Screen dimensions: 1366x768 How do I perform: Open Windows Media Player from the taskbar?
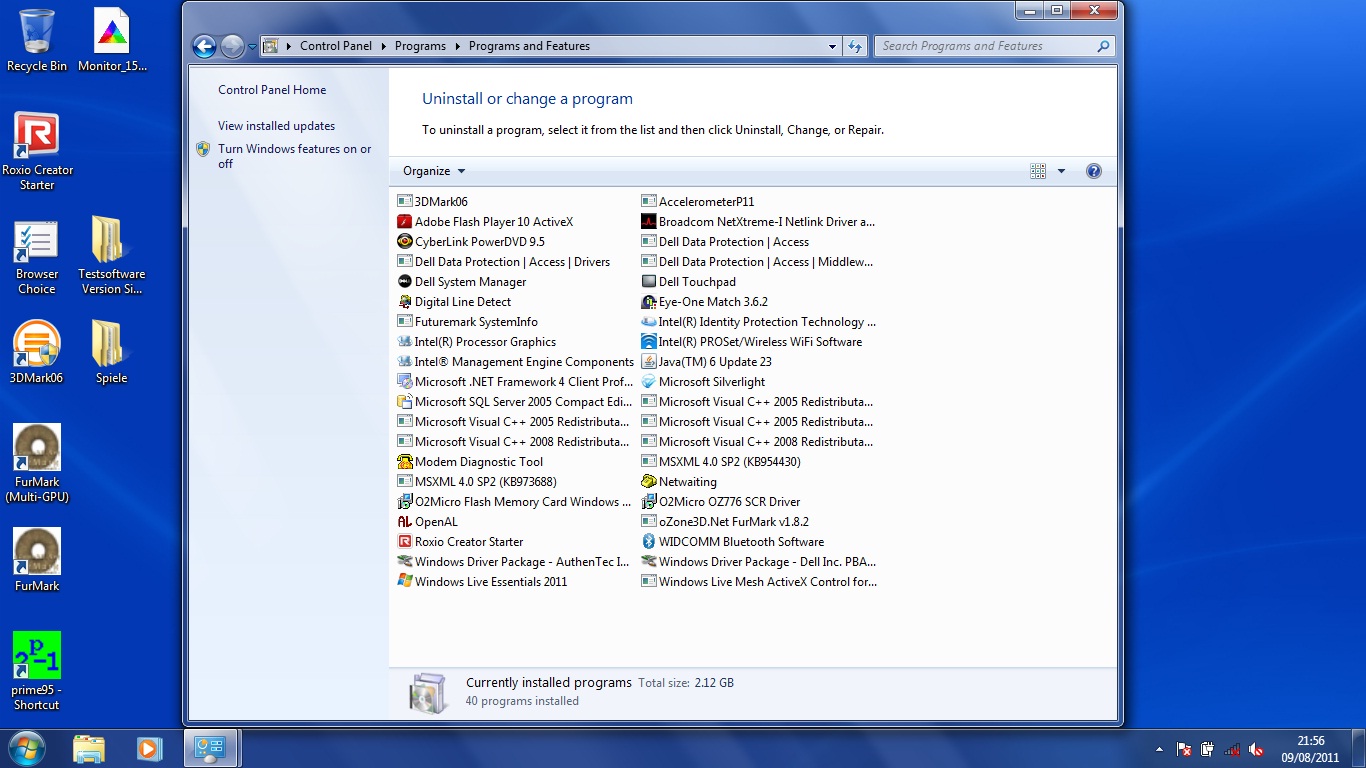coord(149,748)
